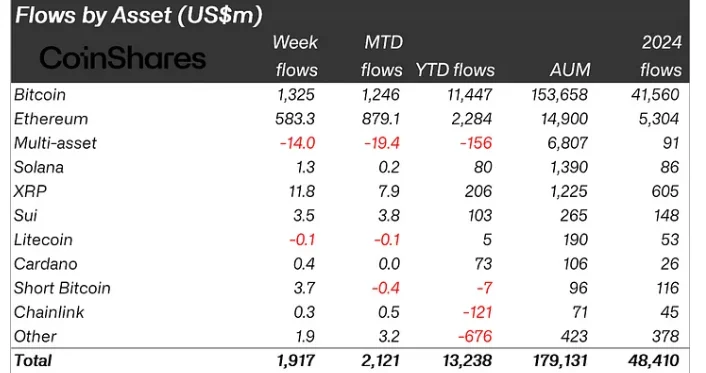This screenshot has width=706, height=373.
Task: Click Other YTD flows value -676
Action: tap(475, 337)
